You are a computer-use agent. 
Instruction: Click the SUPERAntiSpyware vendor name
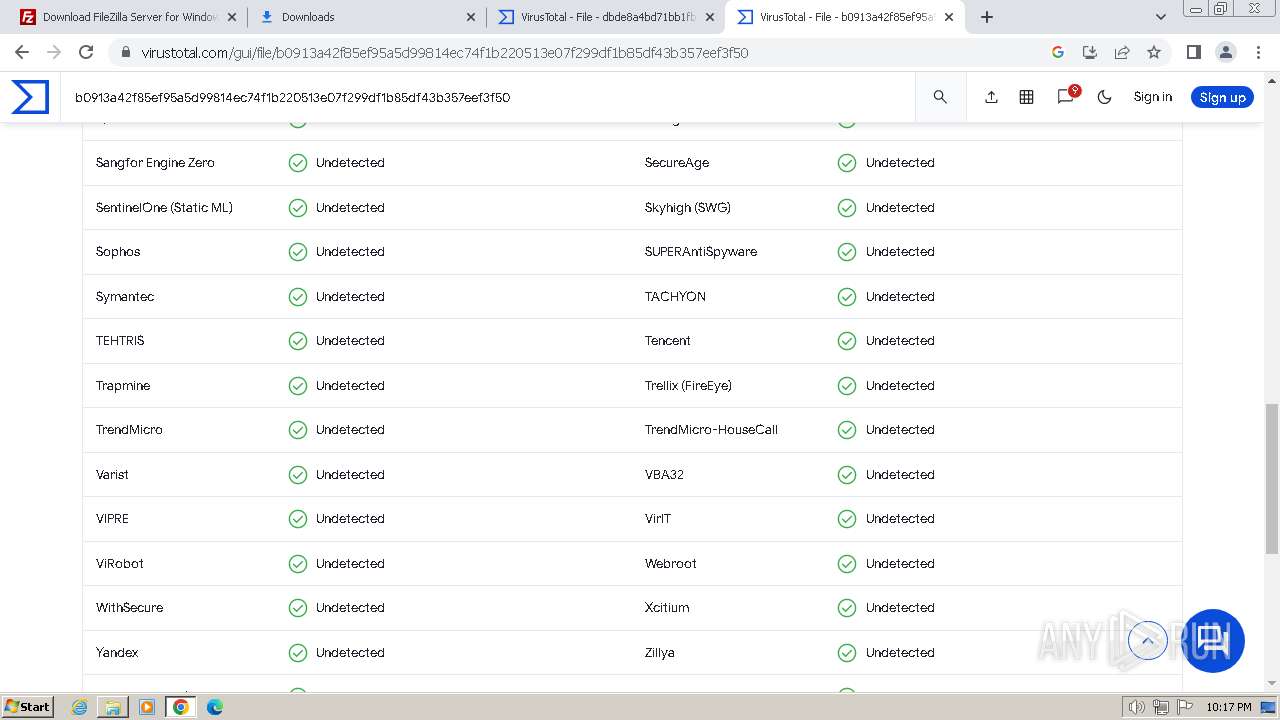click(701, 252)
